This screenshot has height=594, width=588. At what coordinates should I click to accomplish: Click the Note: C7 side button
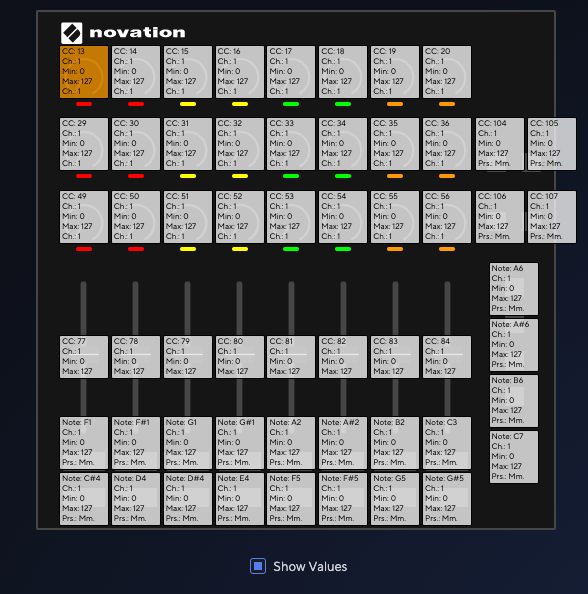click(x=514, y=457)
